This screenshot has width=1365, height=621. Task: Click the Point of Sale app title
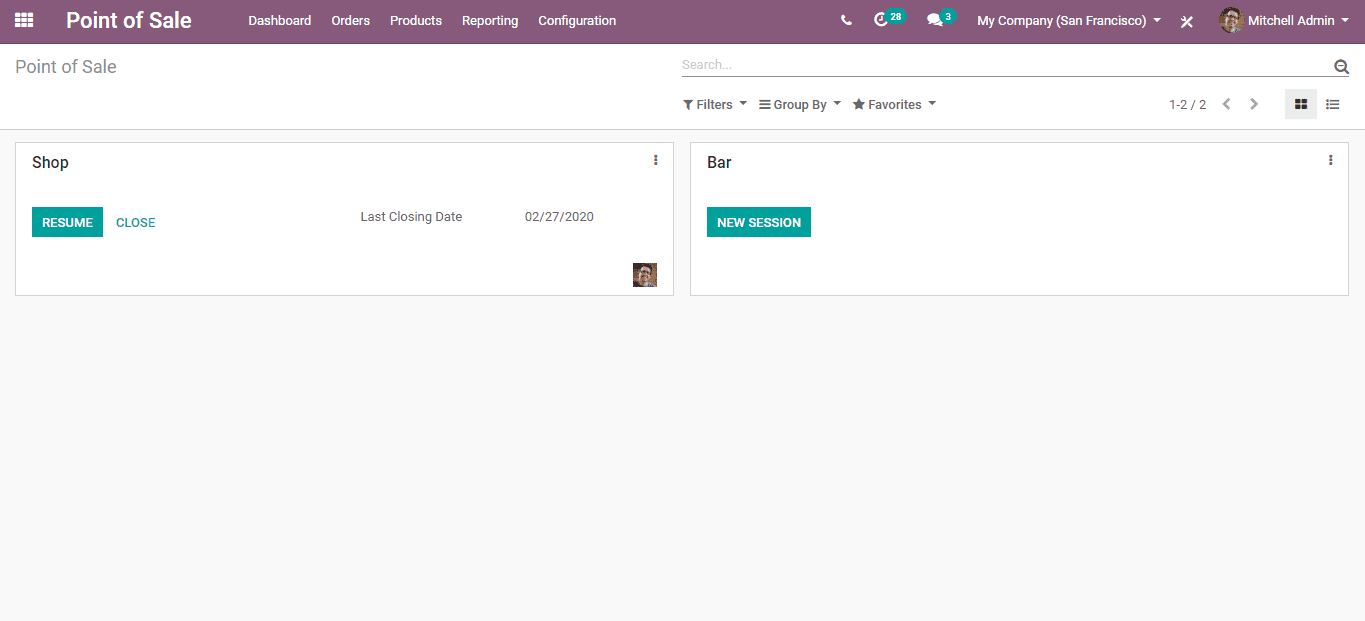[129, 20]
